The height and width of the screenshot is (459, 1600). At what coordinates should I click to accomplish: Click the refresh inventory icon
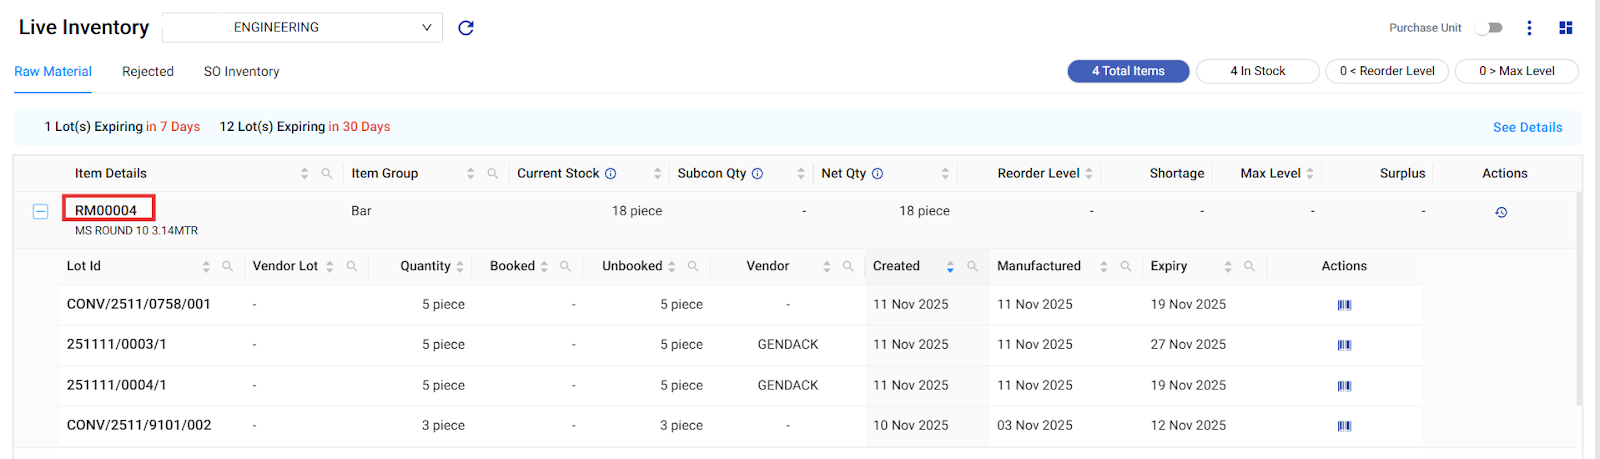465,28
